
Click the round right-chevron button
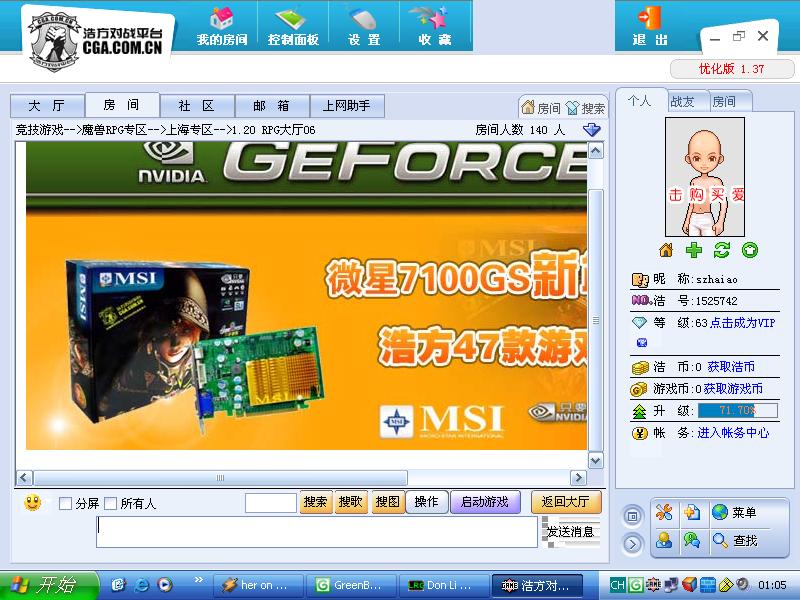tap(633, 544)
